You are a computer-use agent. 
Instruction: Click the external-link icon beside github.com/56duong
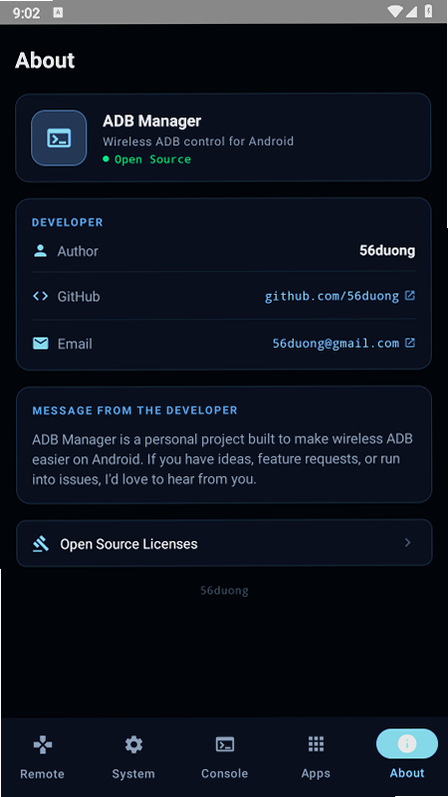point(410,295)
